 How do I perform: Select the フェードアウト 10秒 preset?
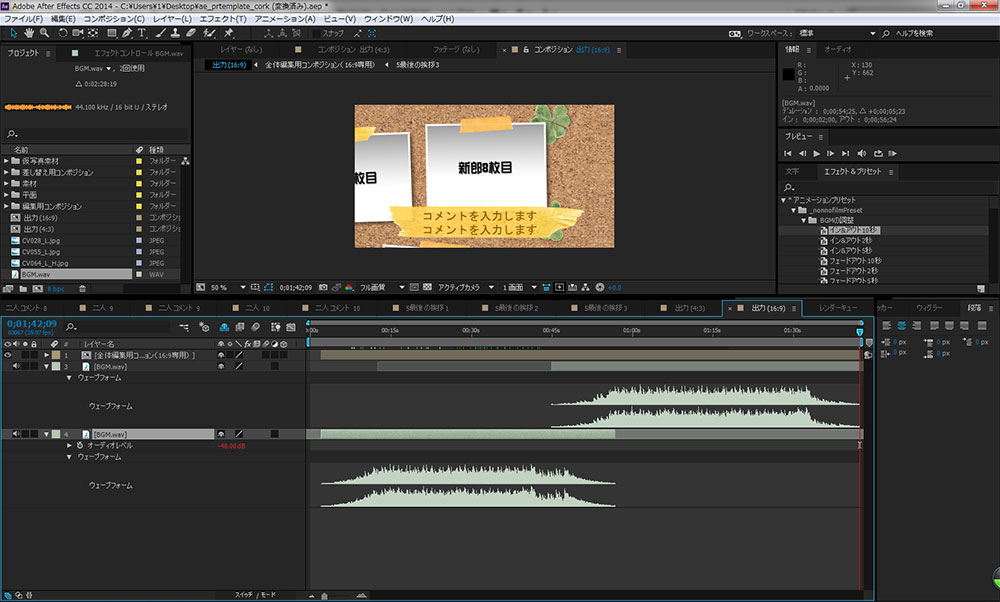[853, 261]
